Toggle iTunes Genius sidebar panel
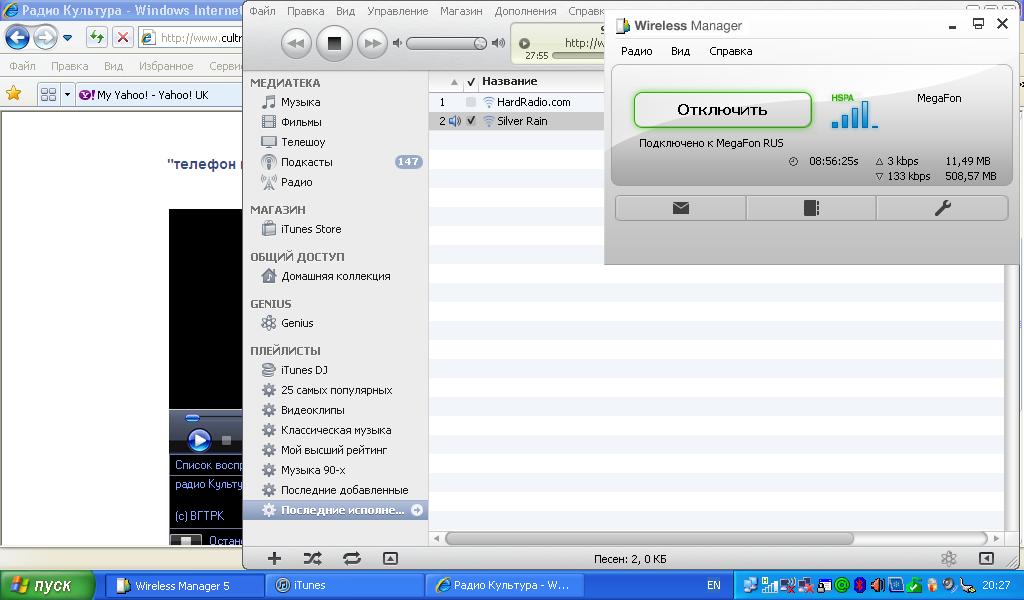The width and height of the screenshot is (1024, 600). (x=986, y=558)
